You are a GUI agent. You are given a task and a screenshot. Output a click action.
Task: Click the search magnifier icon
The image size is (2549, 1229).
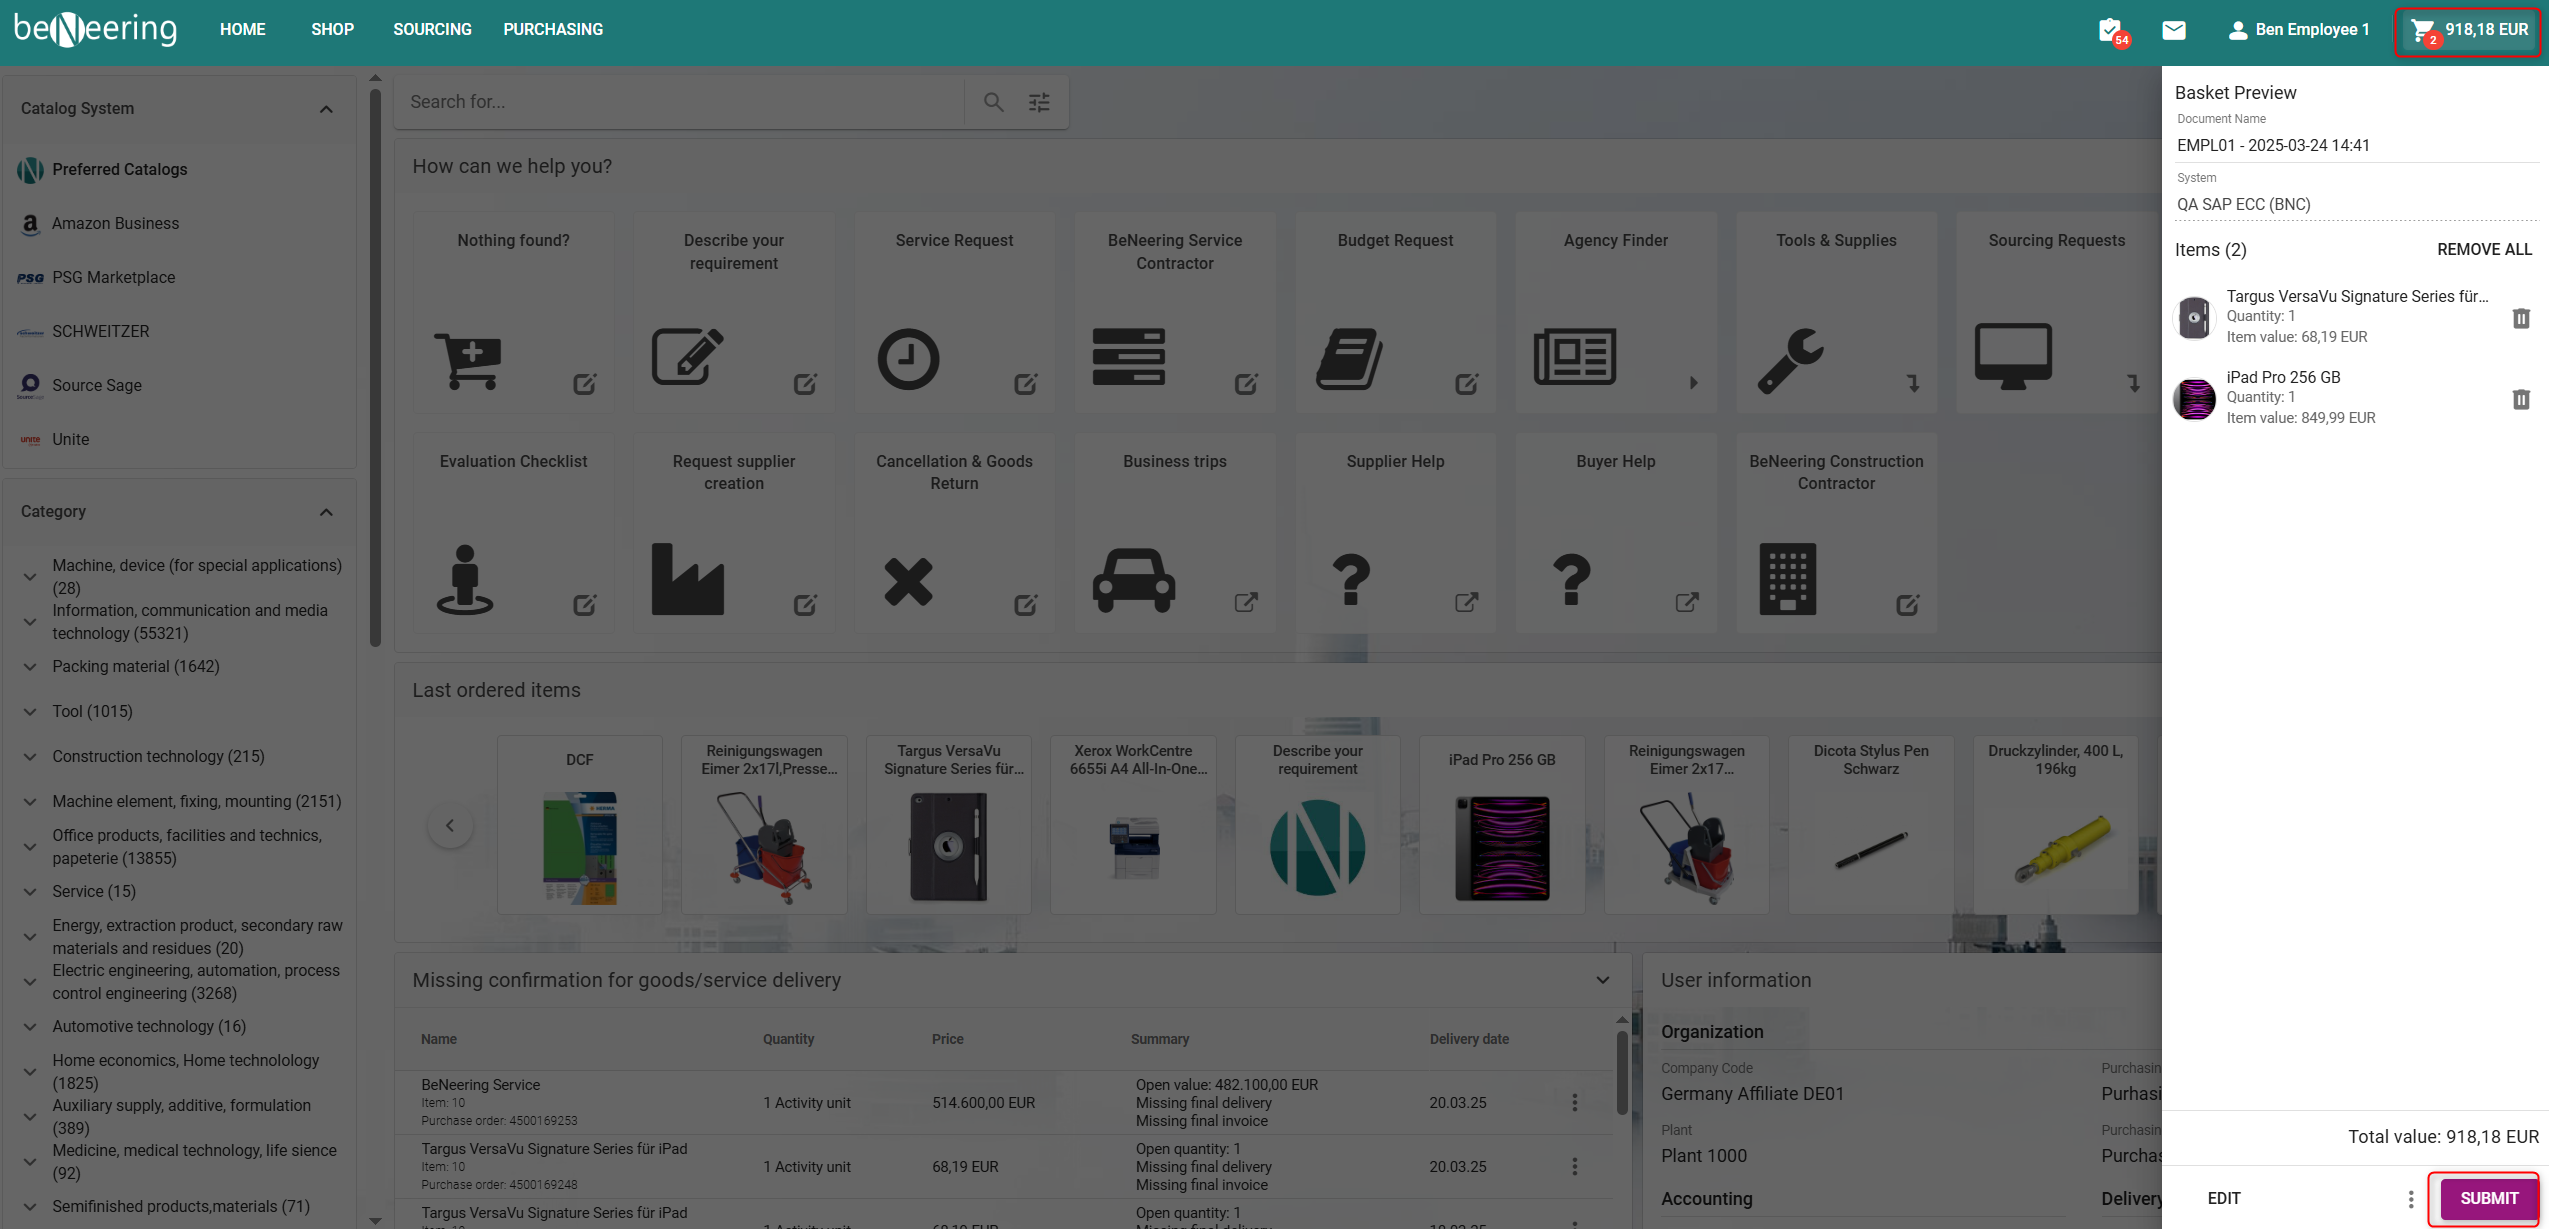pos(993,102)
